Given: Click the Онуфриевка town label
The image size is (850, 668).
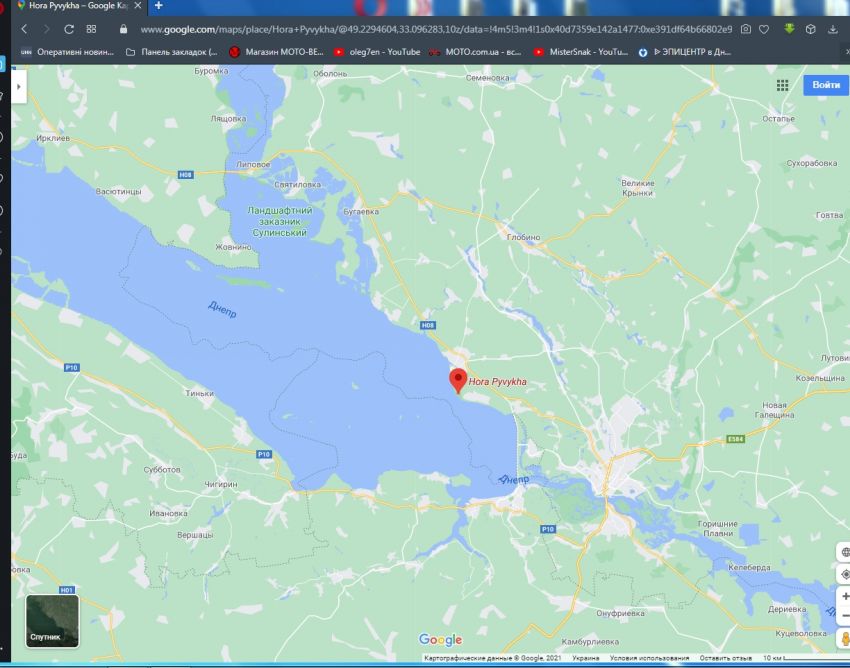Looking at the screenshot, I should point(620,613).
